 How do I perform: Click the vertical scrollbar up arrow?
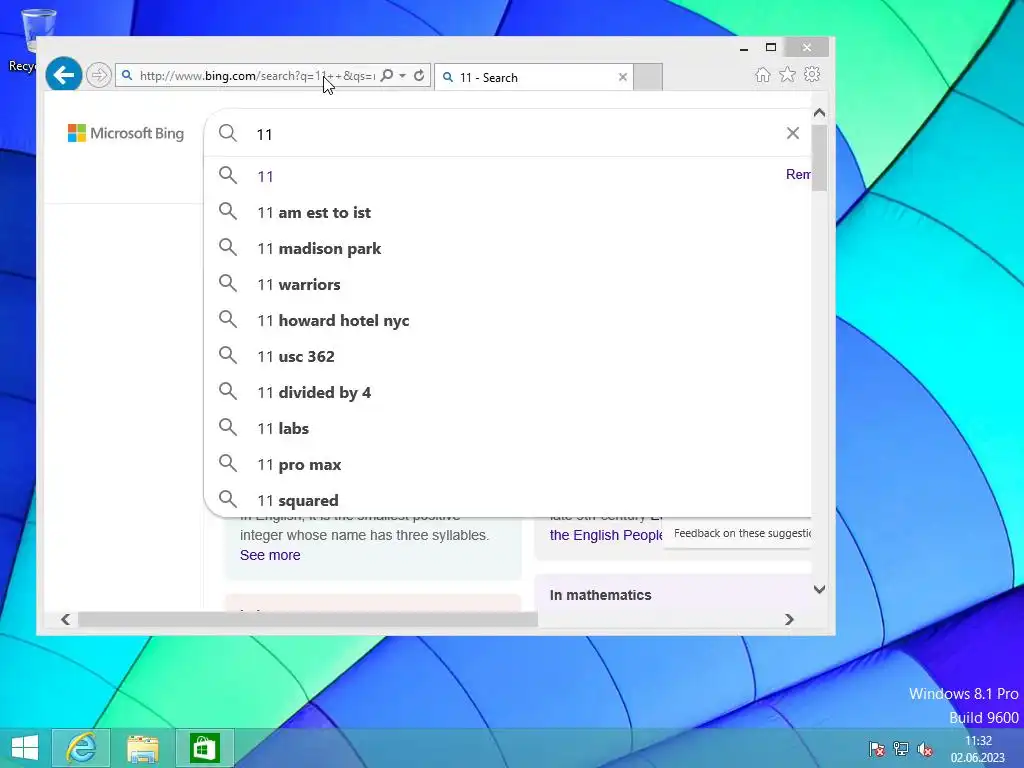pos(820,113)
